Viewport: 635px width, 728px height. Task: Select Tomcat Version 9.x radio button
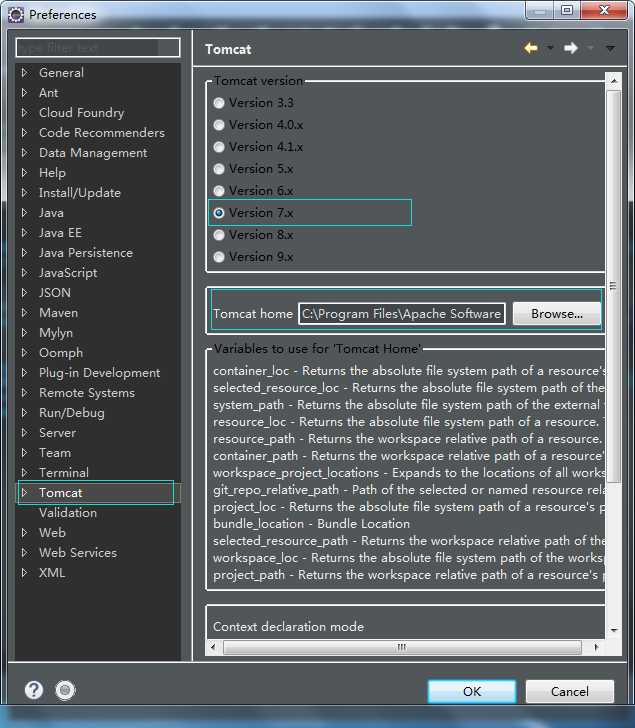[219, 257]
